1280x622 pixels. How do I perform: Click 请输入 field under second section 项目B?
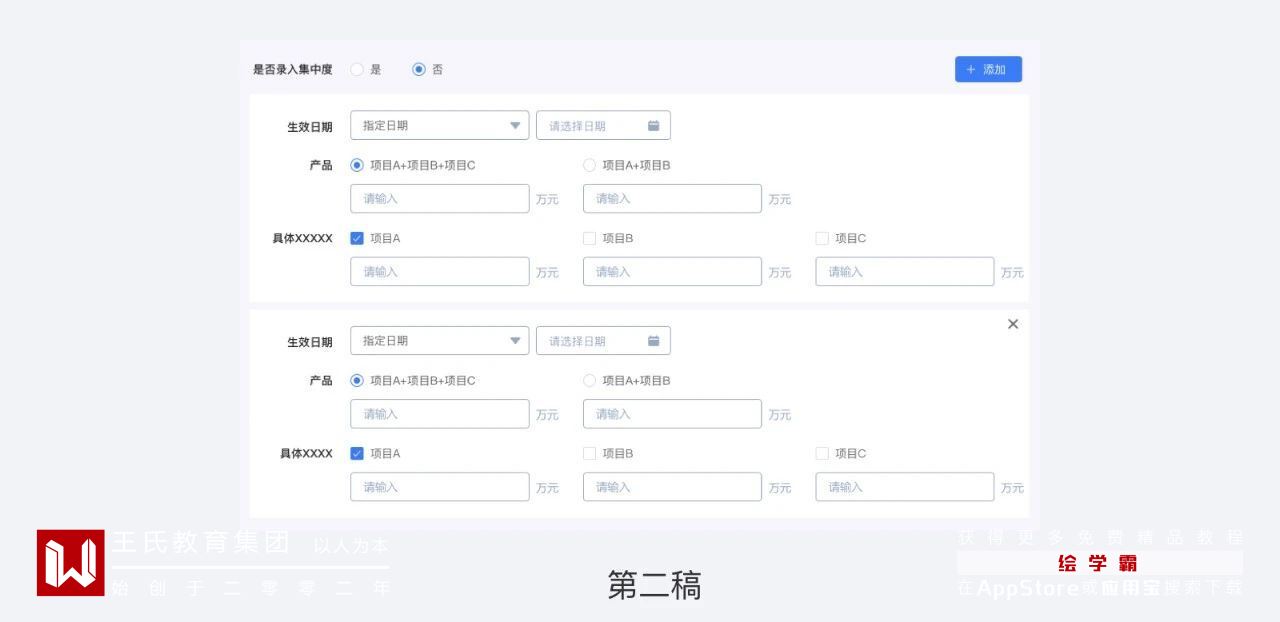click(671, 487)
